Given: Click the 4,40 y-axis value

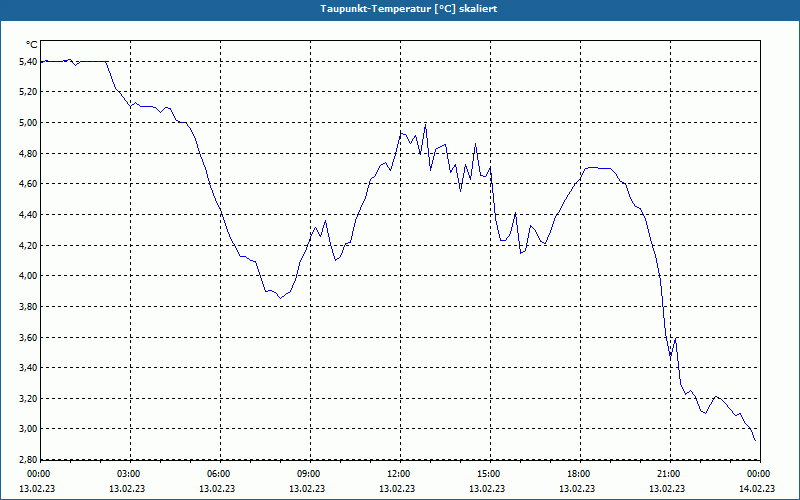Looking at the screenshot, I should 27,215.
